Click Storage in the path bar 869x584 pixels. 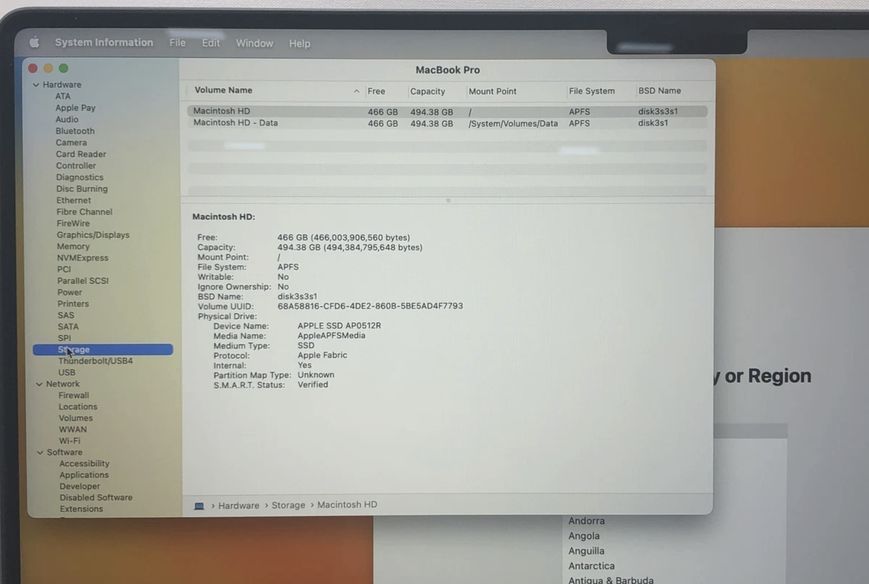pyautogui.click(x=288, y=505)
